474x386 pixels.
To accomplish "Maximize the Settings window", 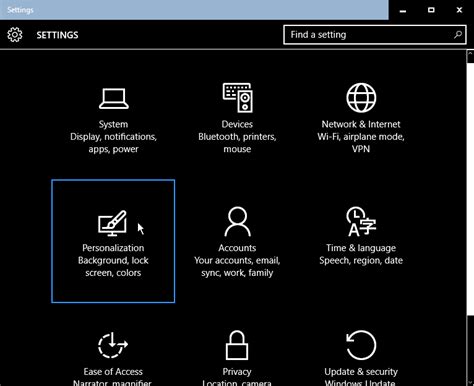I will point(431,10).
